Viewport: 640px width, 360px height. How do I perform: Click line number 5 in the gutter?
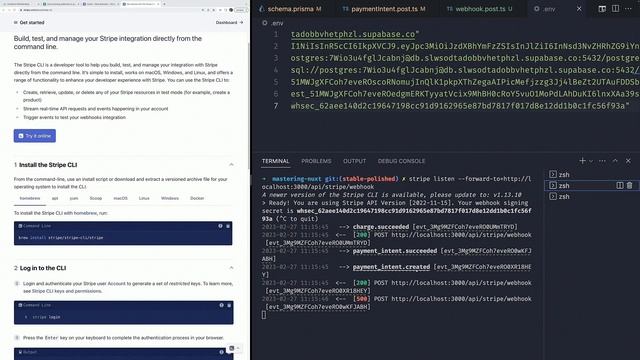[x=276, y=82]
